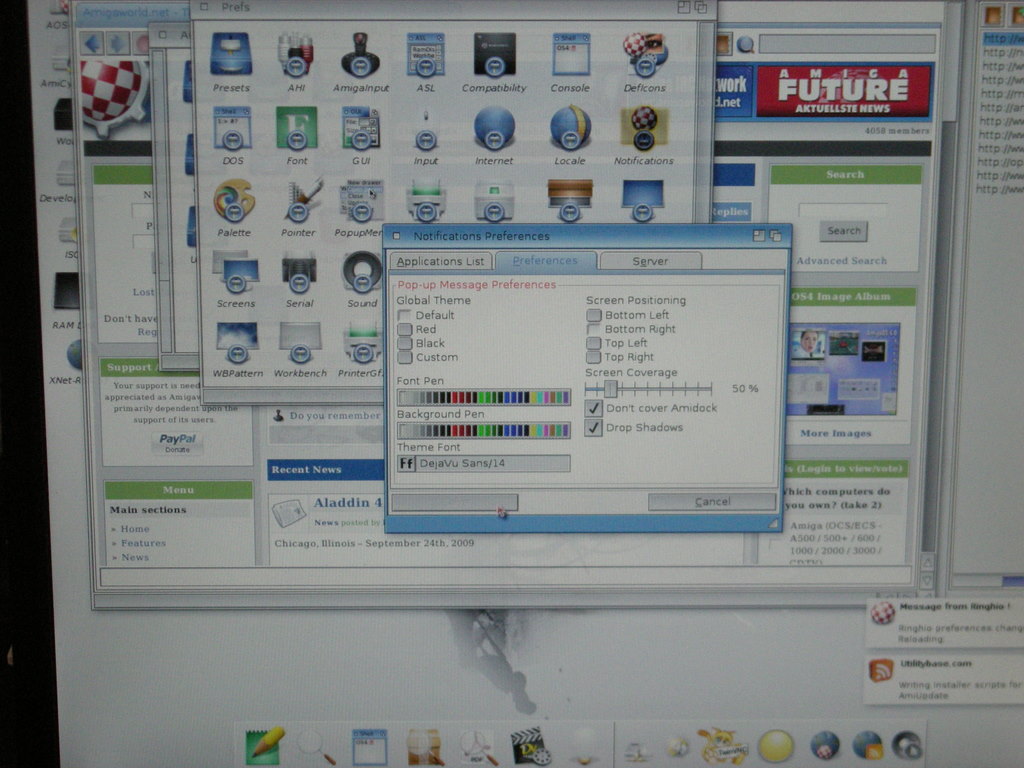
Task: Switch to the Server tab
Action: click(x=650, y=261)
